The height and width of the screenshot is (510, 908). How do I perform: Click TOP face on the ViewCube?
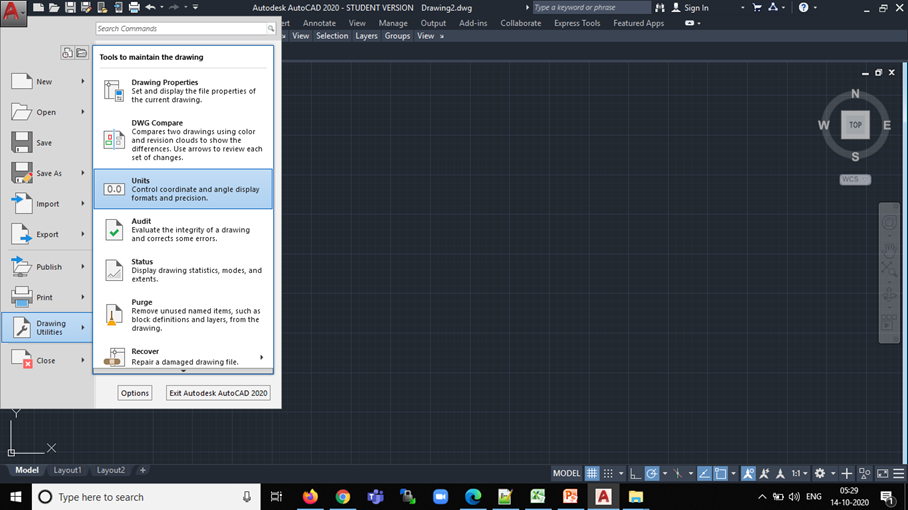click(855, 124)
